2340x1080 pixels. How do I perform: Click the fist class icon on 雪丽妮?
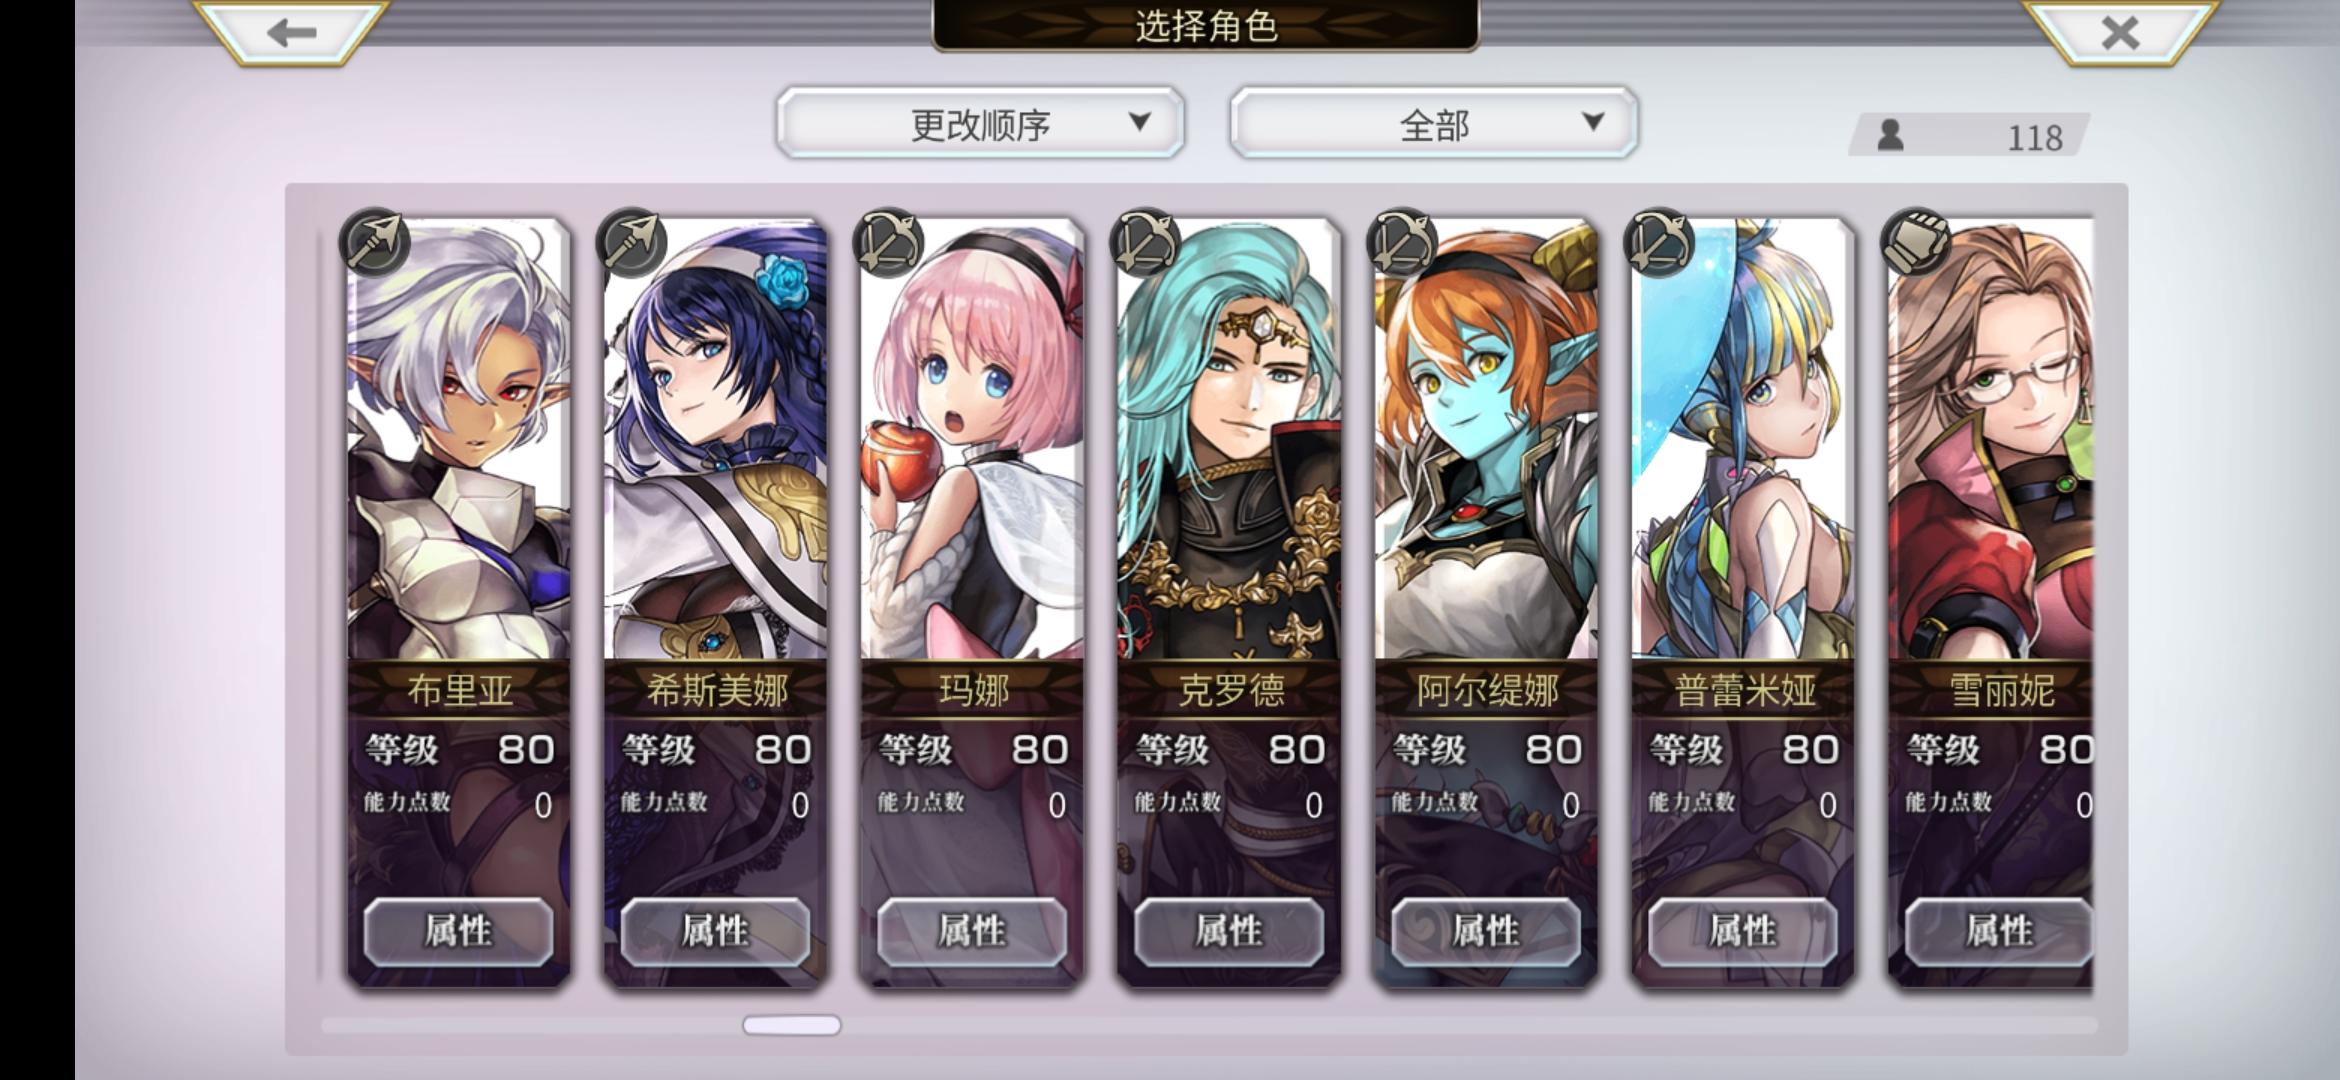click(1916, 241)
